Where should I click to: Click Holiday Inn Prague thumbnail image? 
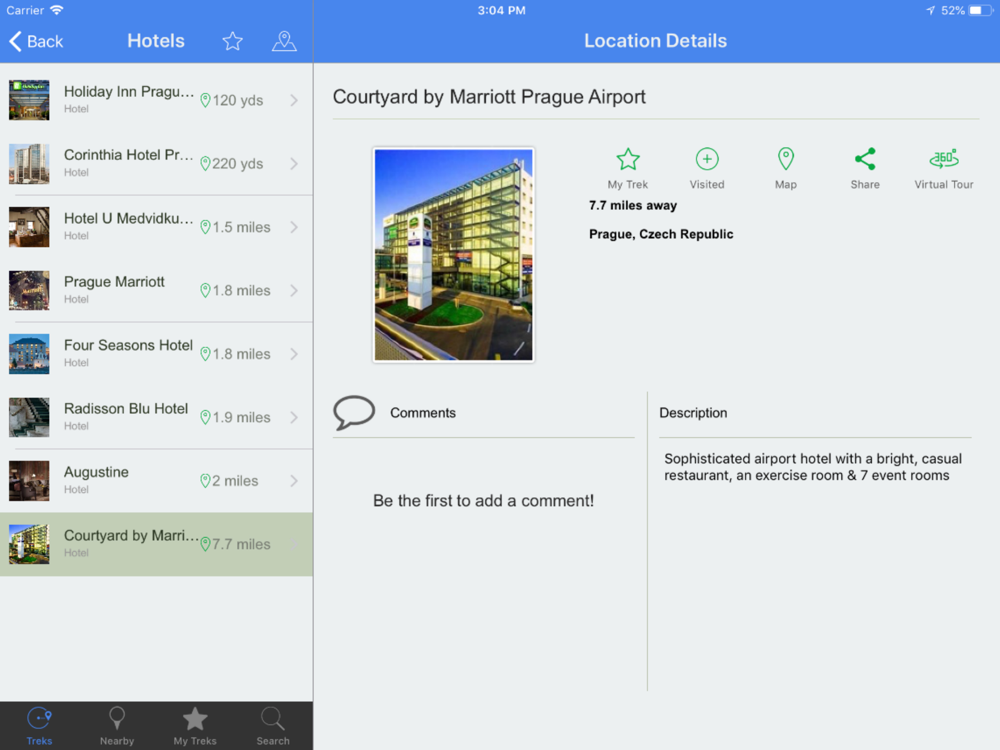click(x=29, y=100)
